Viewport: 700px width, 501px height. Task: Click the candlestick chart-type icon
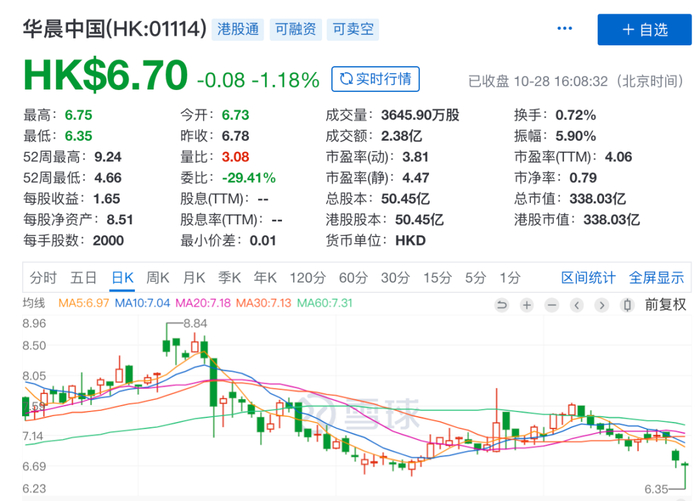point(627,305)
